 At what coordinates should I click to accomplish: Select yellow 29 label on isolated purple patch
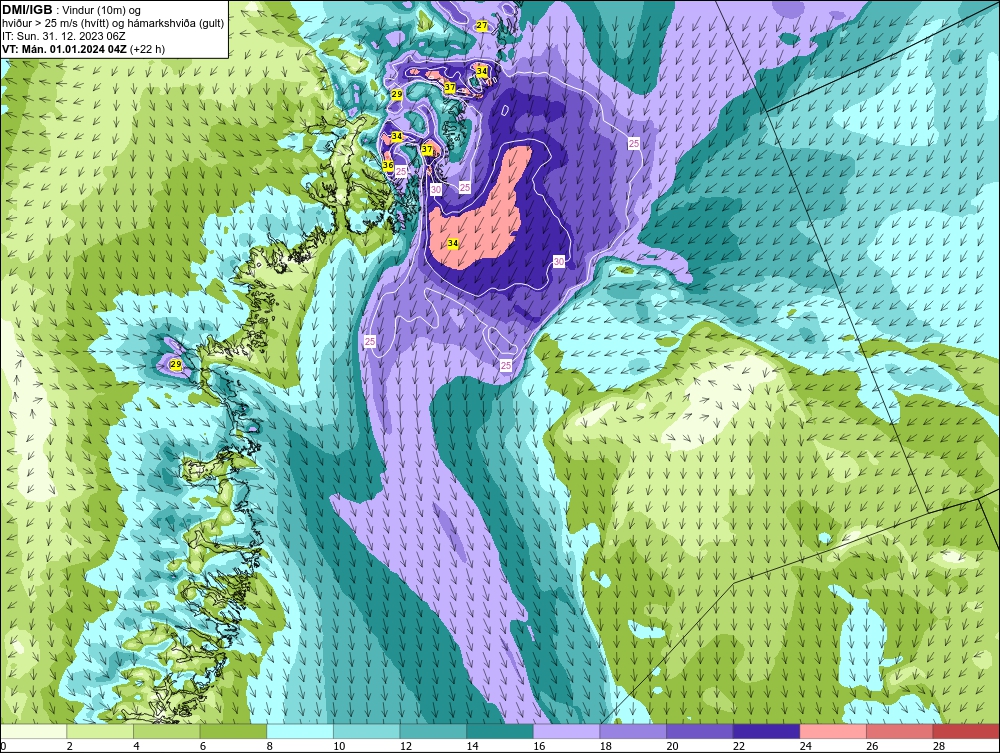point(177,365)
